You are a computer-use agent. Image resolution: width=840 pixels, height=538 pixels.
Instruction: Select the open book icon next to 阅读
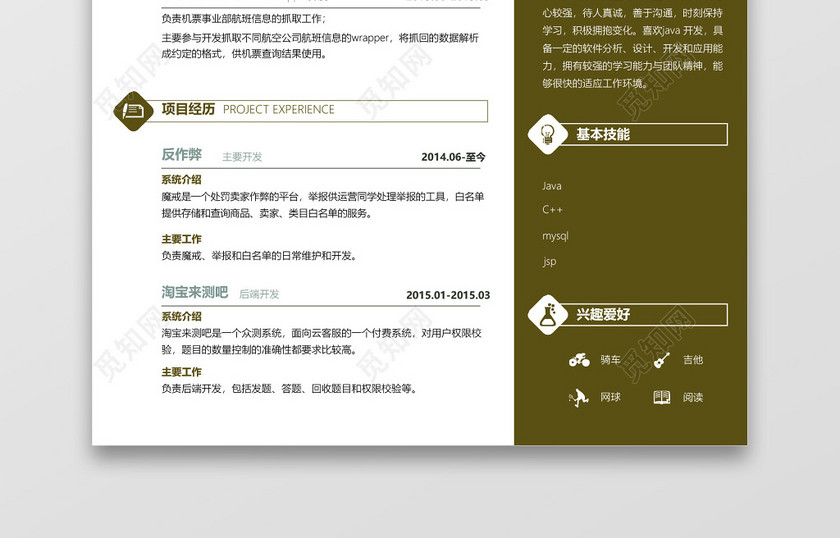[x=662, y=397]
